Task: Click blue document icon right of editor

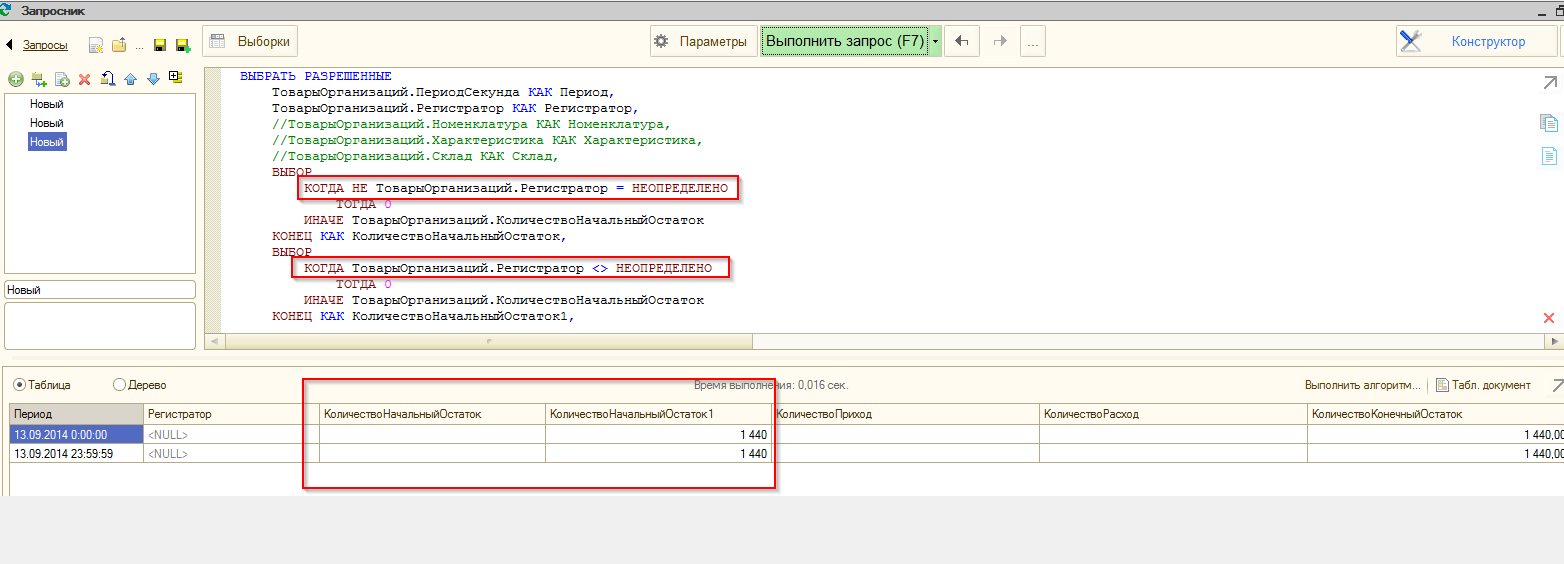Action: point(1549,156)
